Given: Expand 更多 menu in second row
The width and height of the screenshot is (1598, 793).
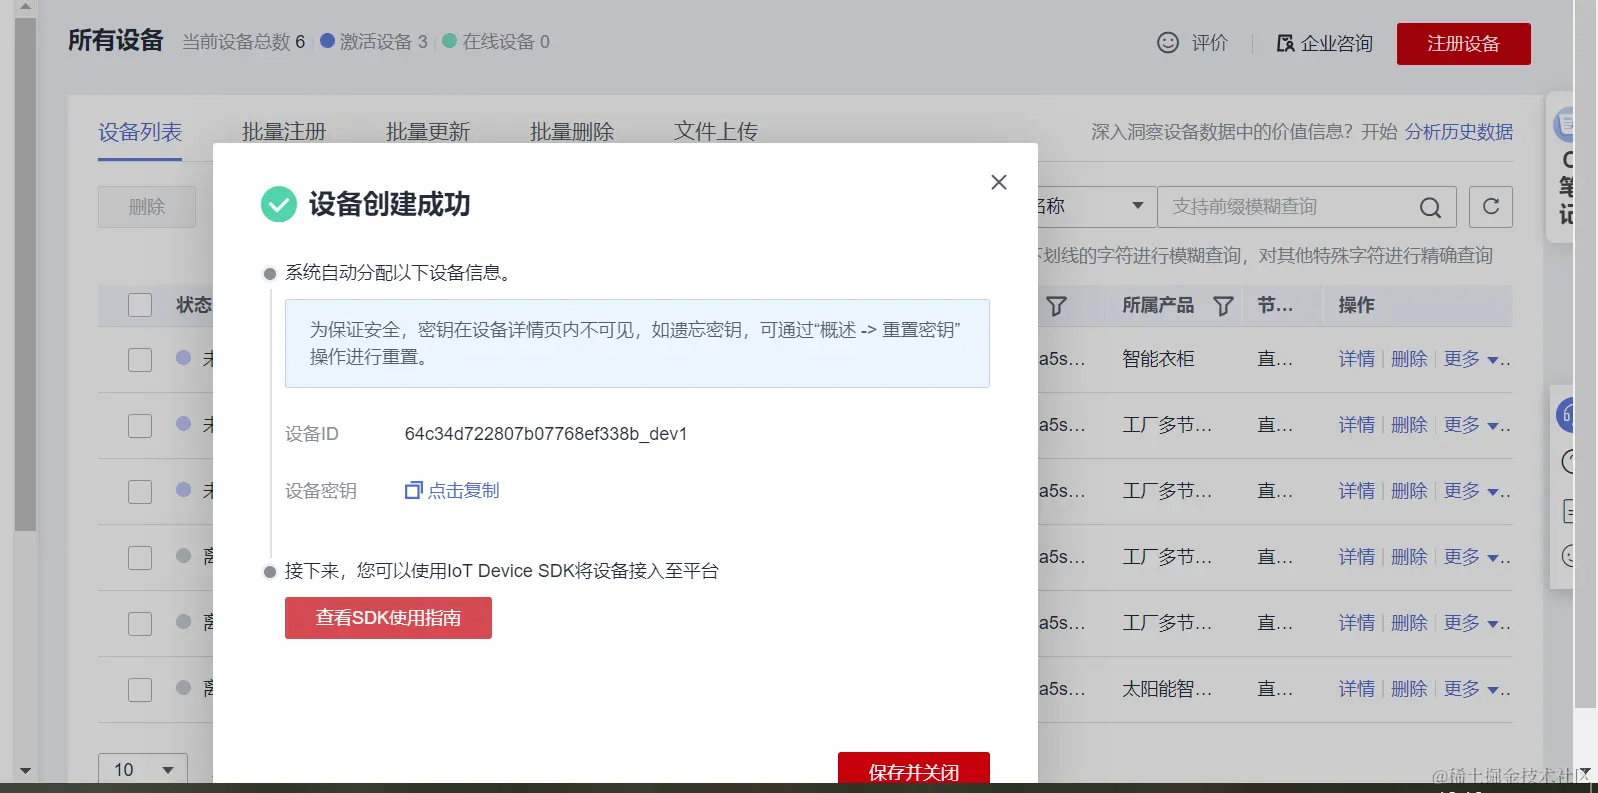Looking at the screenshot, I should (1471, 425).
